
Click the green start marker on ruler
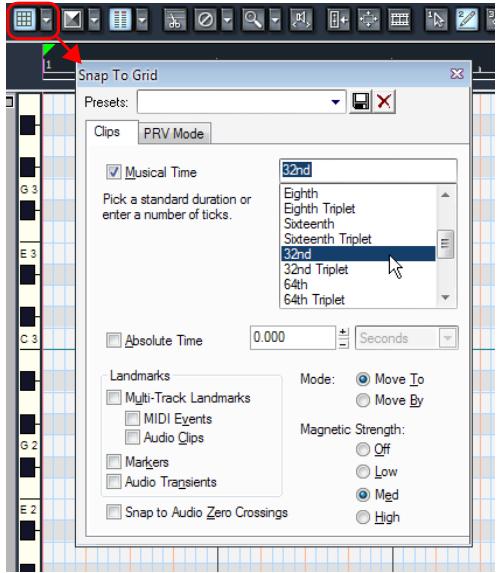coord(48,50)
